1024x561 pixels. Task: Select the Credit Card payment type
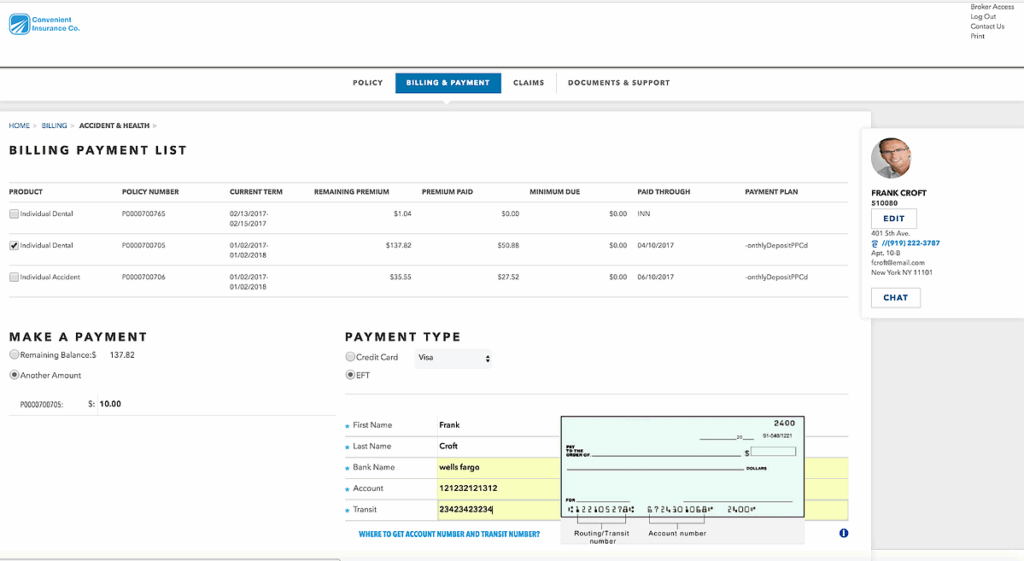tap(350, 357)
